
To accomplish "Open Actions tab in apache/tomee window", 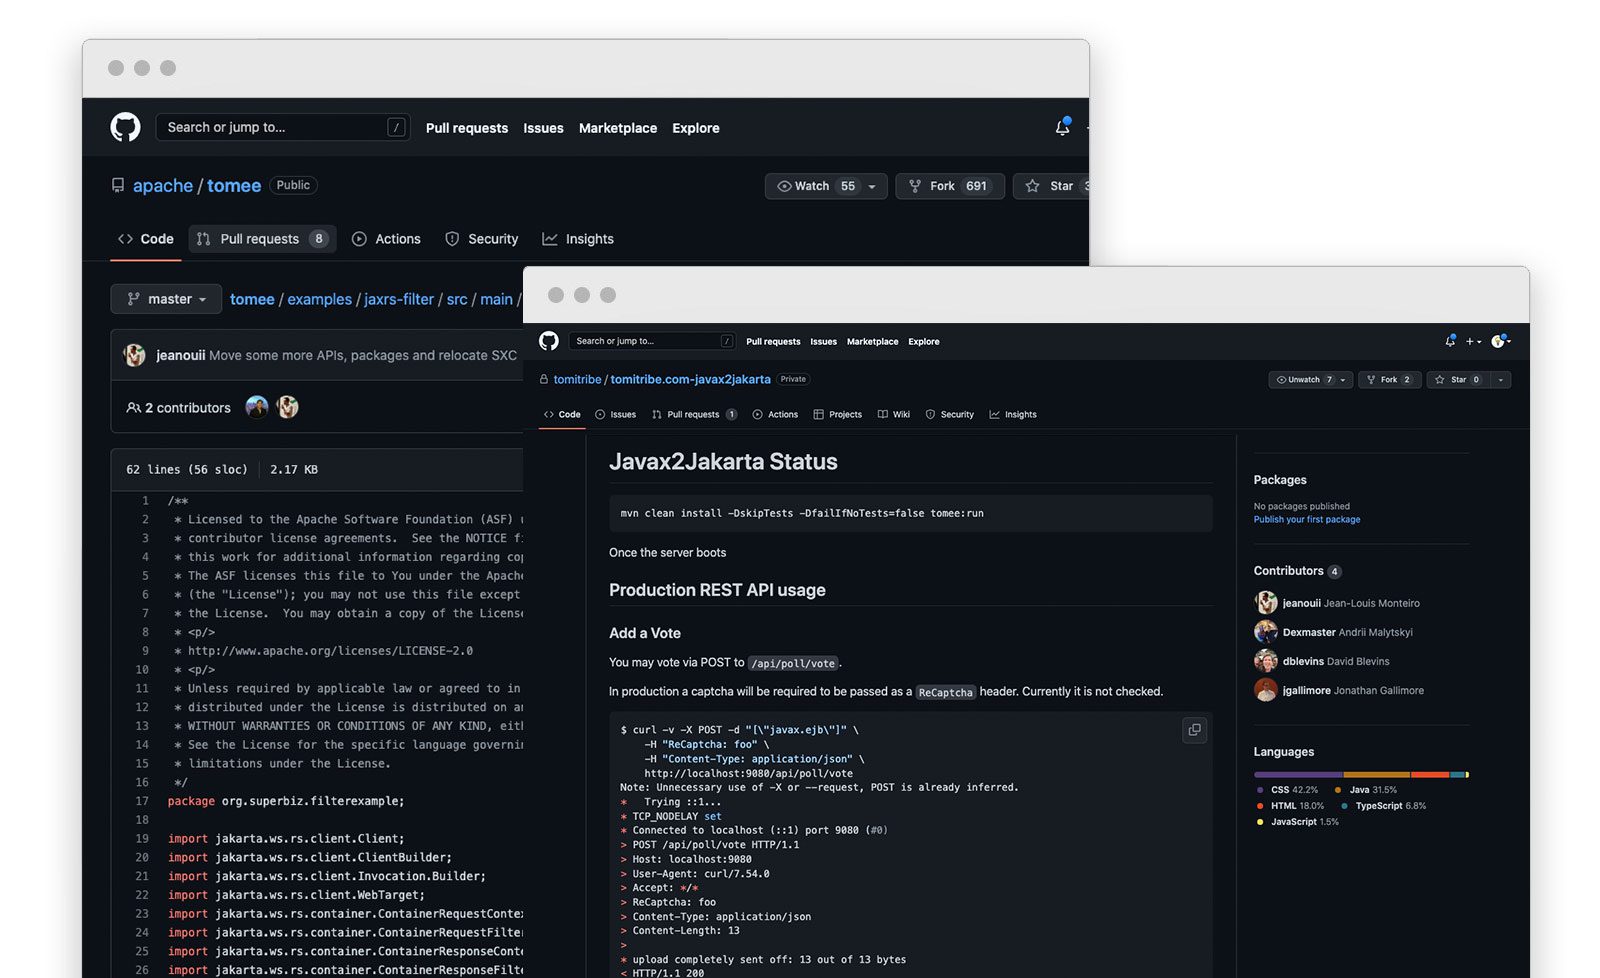I will (386, 239).
